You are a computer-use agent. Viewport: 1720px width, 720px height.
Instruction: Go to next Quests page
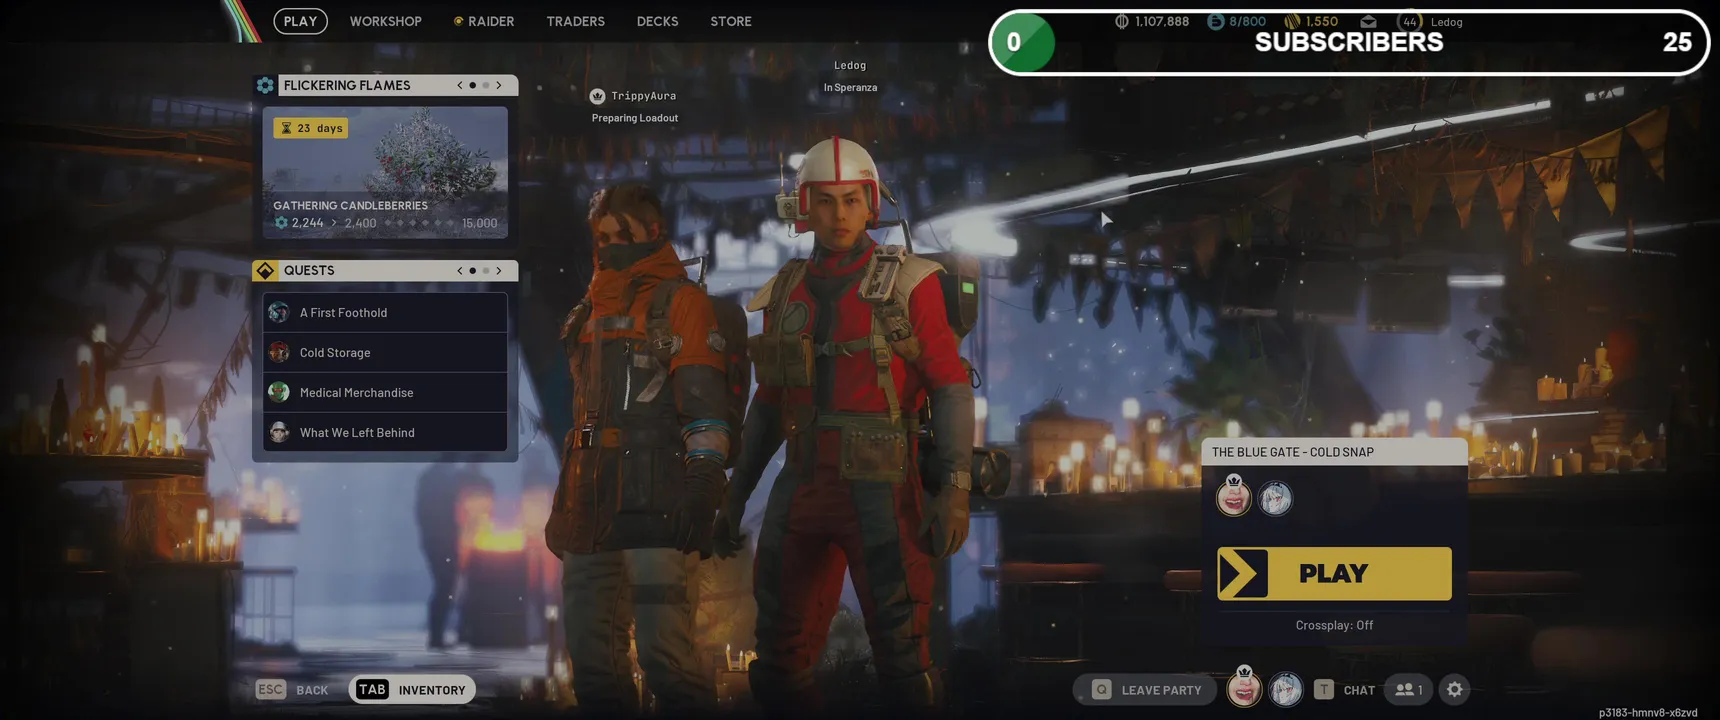pyautogui.click(x=499, y=270)
